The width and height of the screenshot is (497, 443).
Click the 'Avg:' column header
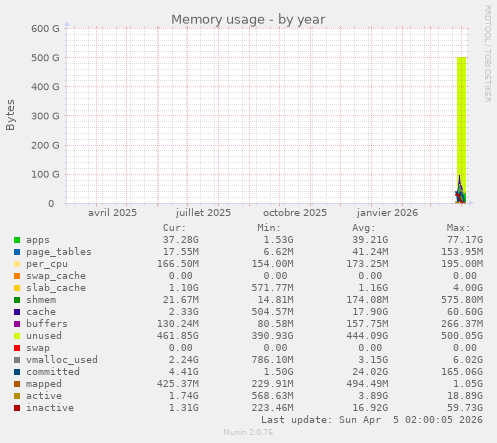tap(364, 228)
